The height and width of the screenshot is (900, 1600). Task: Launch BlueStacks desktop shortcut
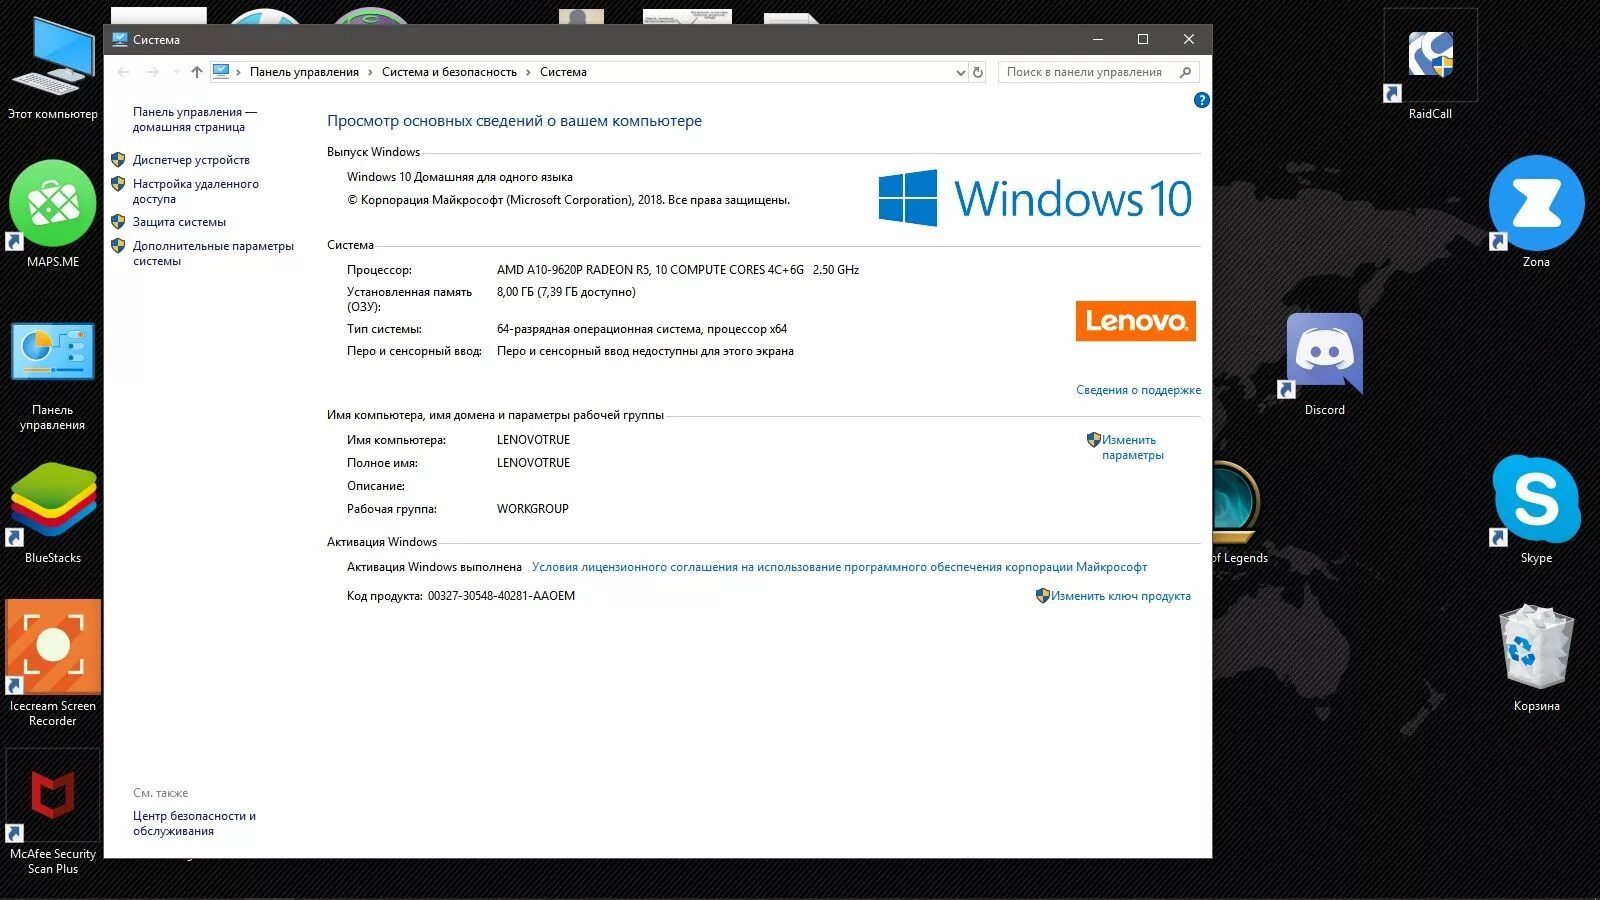point(53,512)
